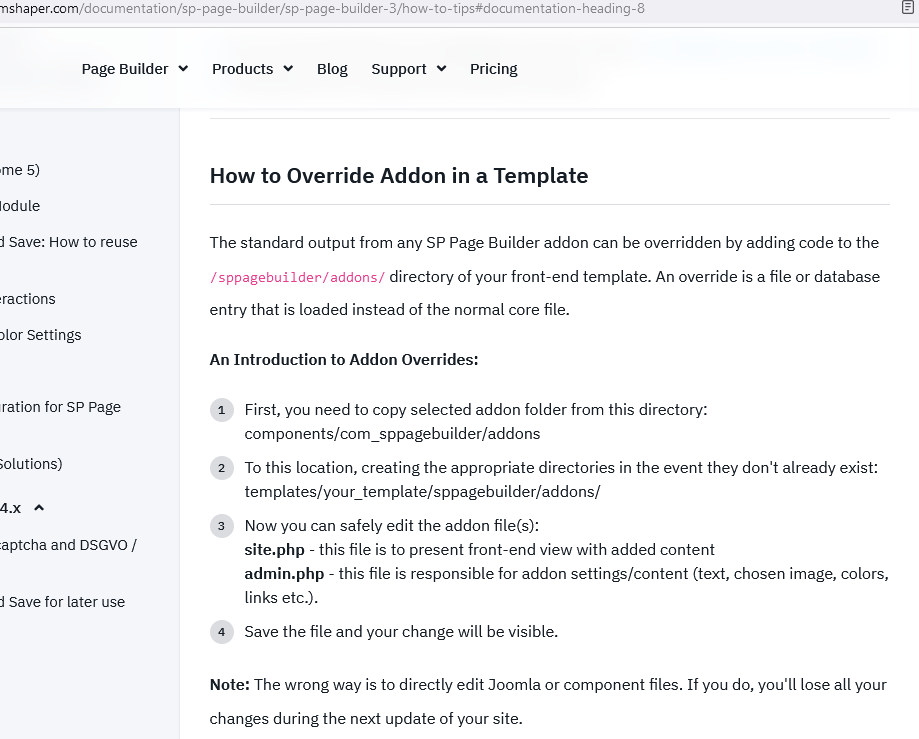This screenshot has width=919, height=739.
Task: Expand the Page Builder dropdown chevron
Action: click(183, 69)
